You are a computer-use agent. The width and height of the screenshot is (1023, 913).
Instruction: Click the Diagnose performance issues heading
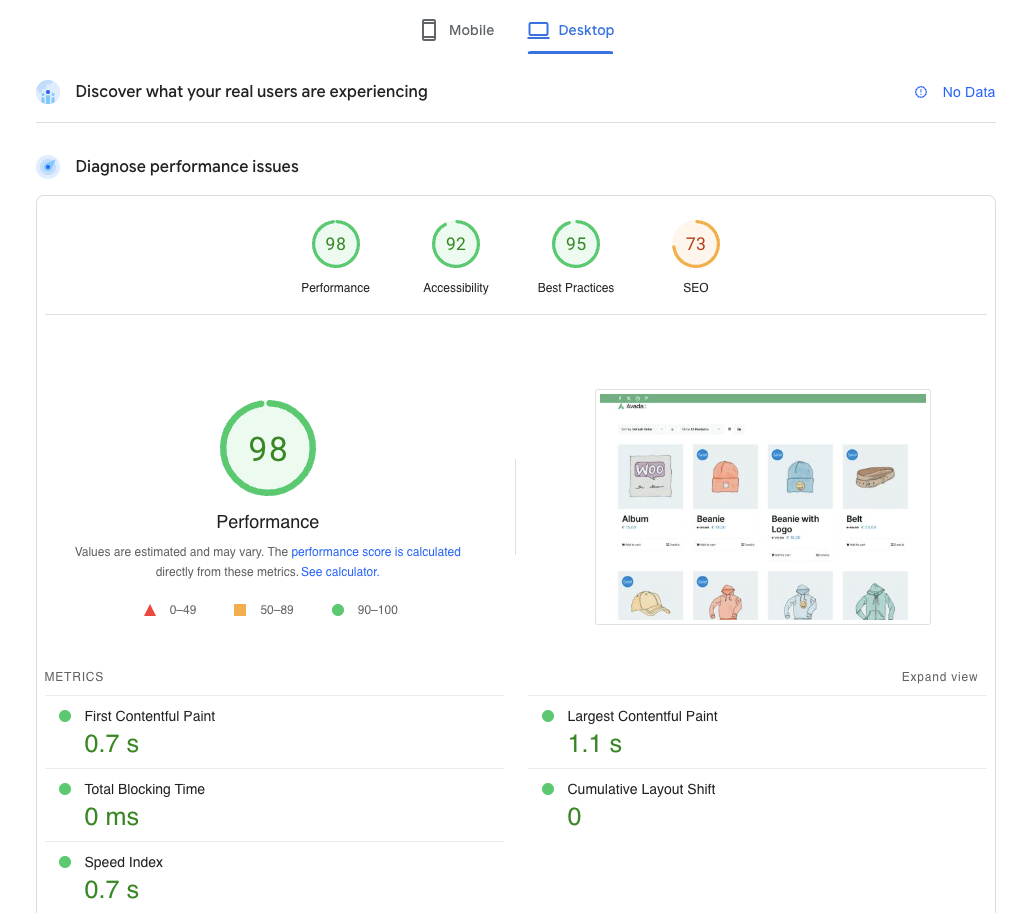[x=187, y=166]
